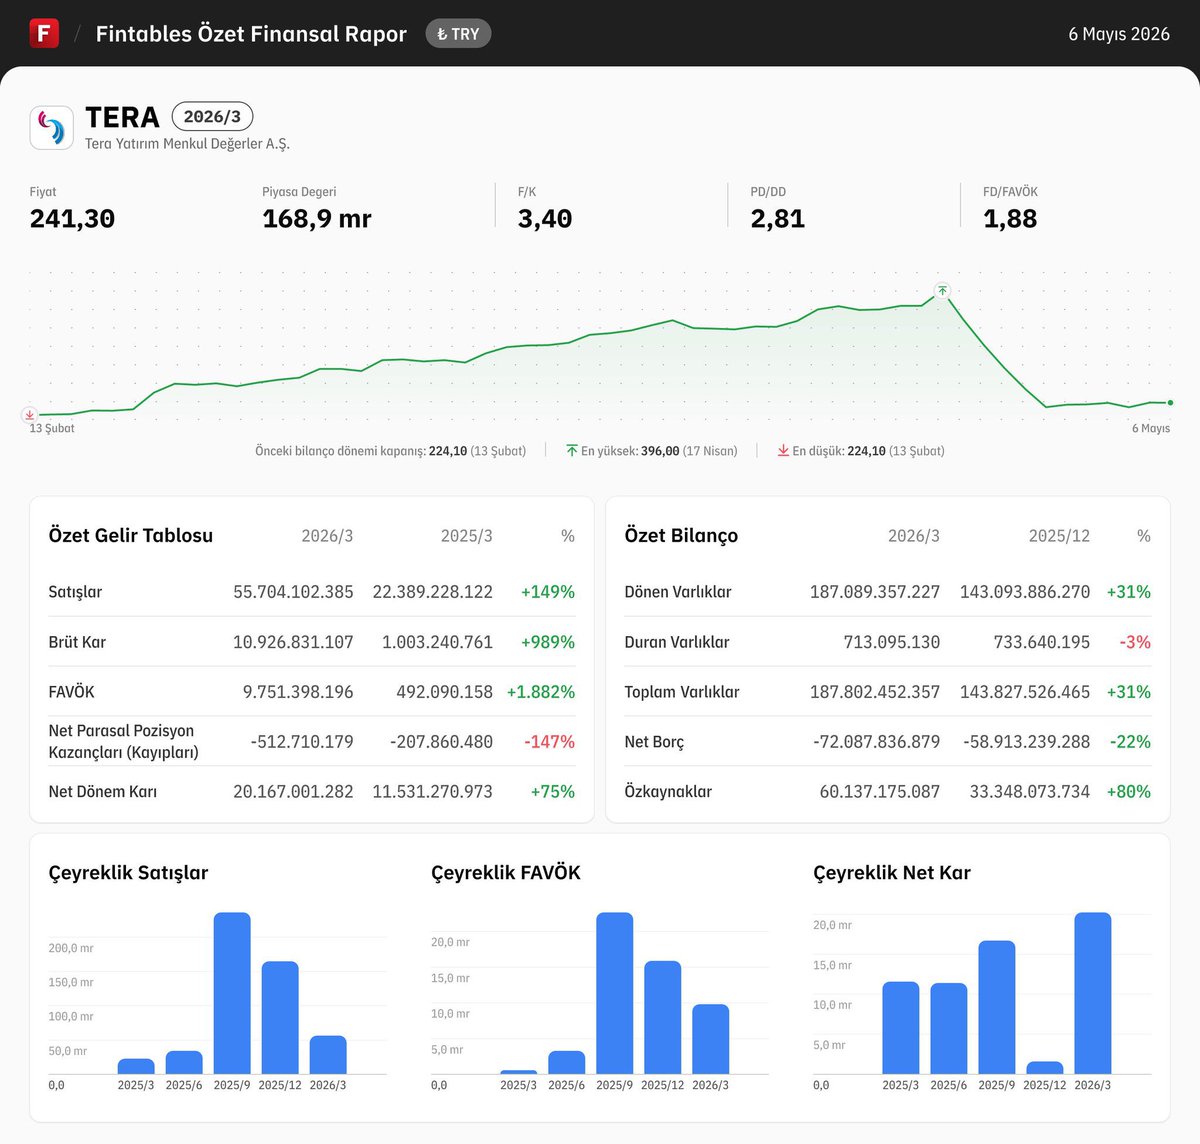The image size is (1200, 1144).
Task: Click the lowest price marker on chart
Action: coord(30,414)
